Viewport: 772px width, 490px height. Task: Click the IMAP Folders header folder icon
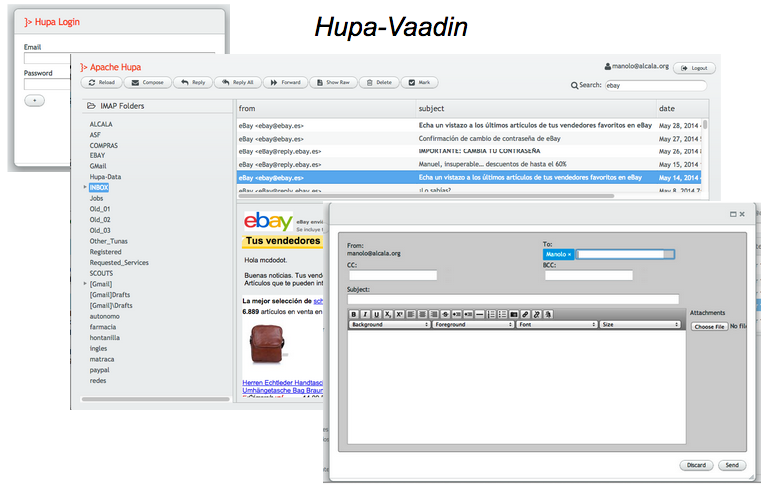coord(91,106)
